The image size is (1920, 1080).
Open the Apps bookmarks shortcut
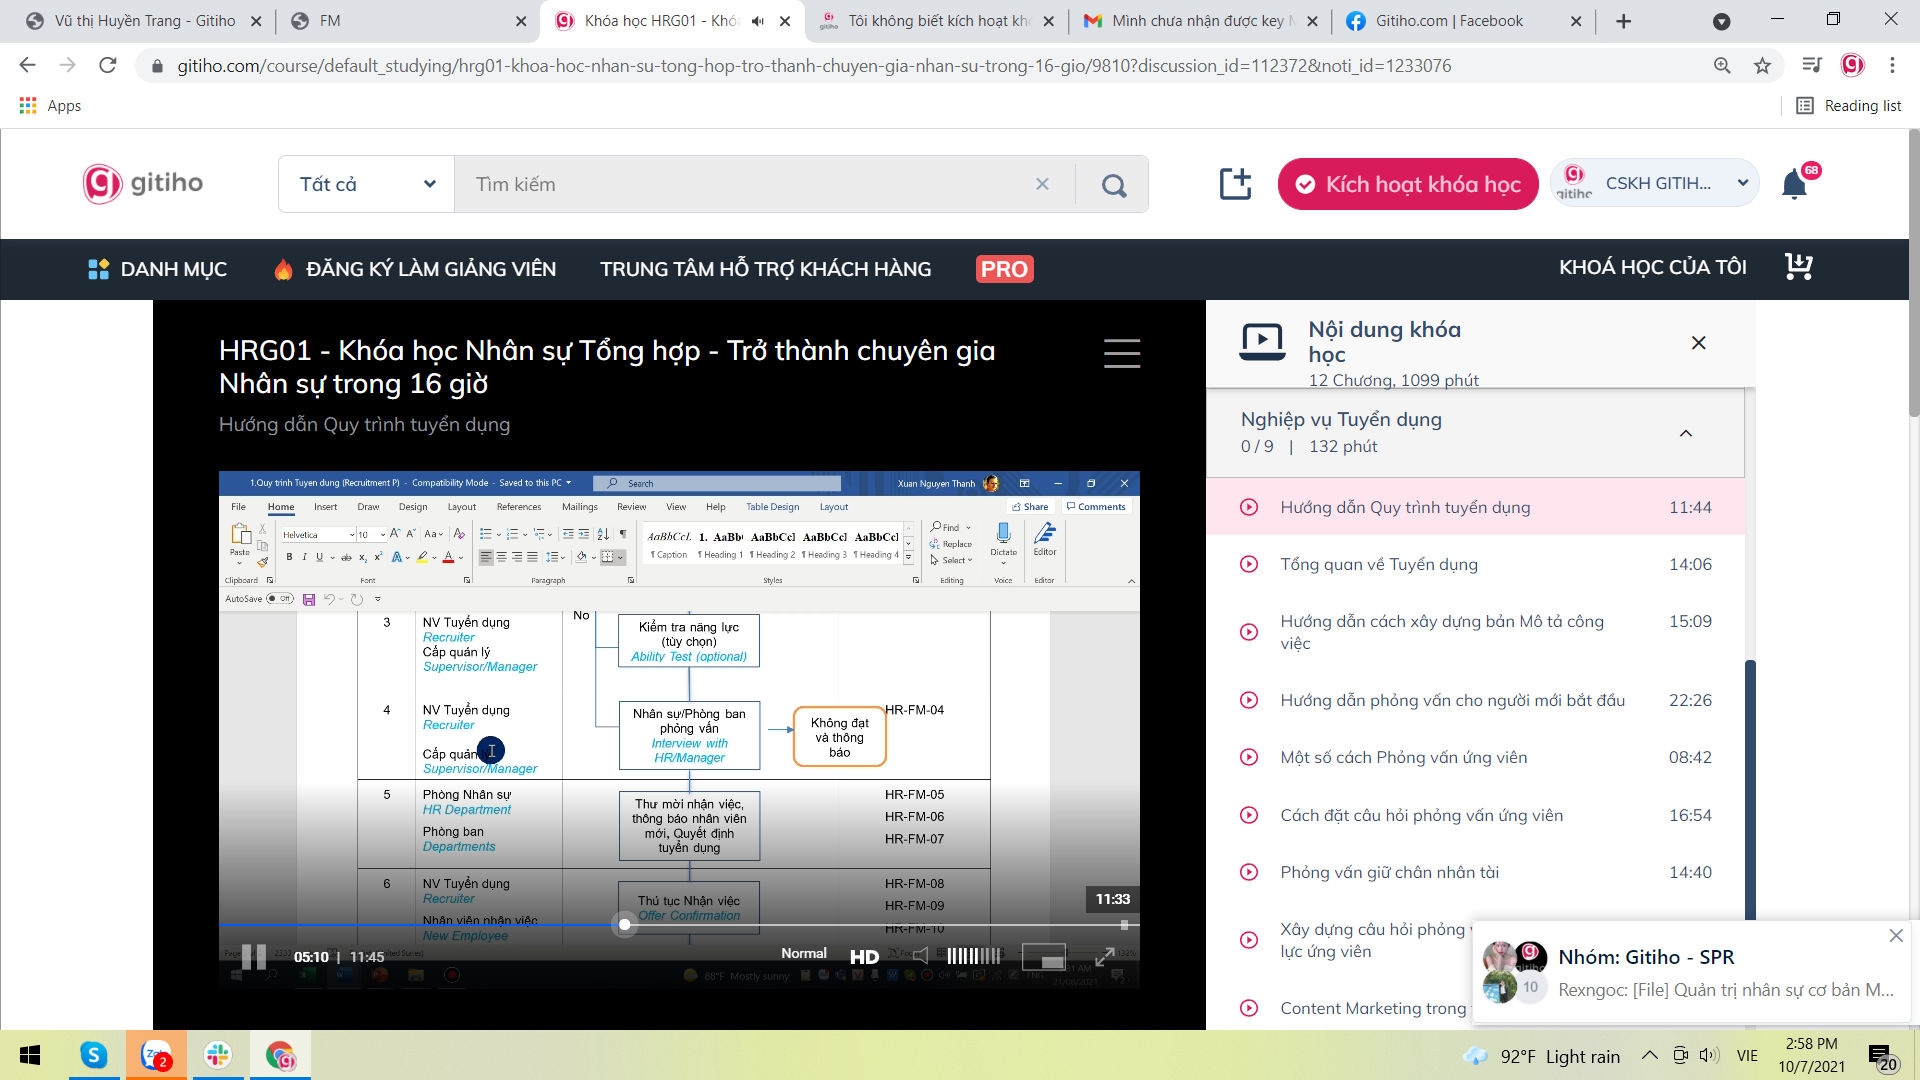click(x=50, y=105)
